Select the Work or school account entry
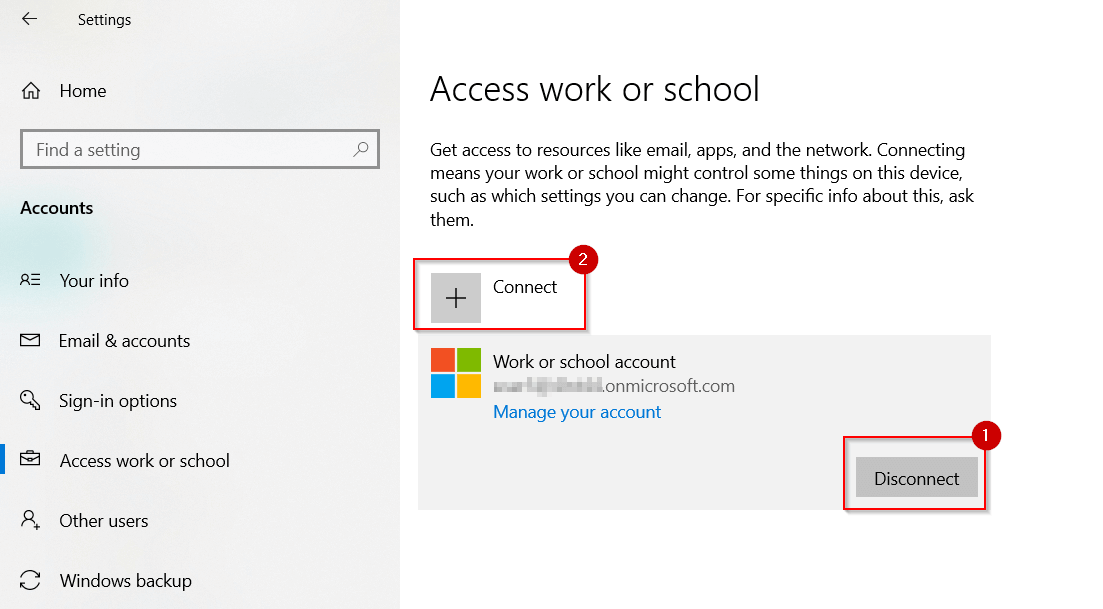The height and width of the screenshot is (609, 1103). [x=584, y=362]
